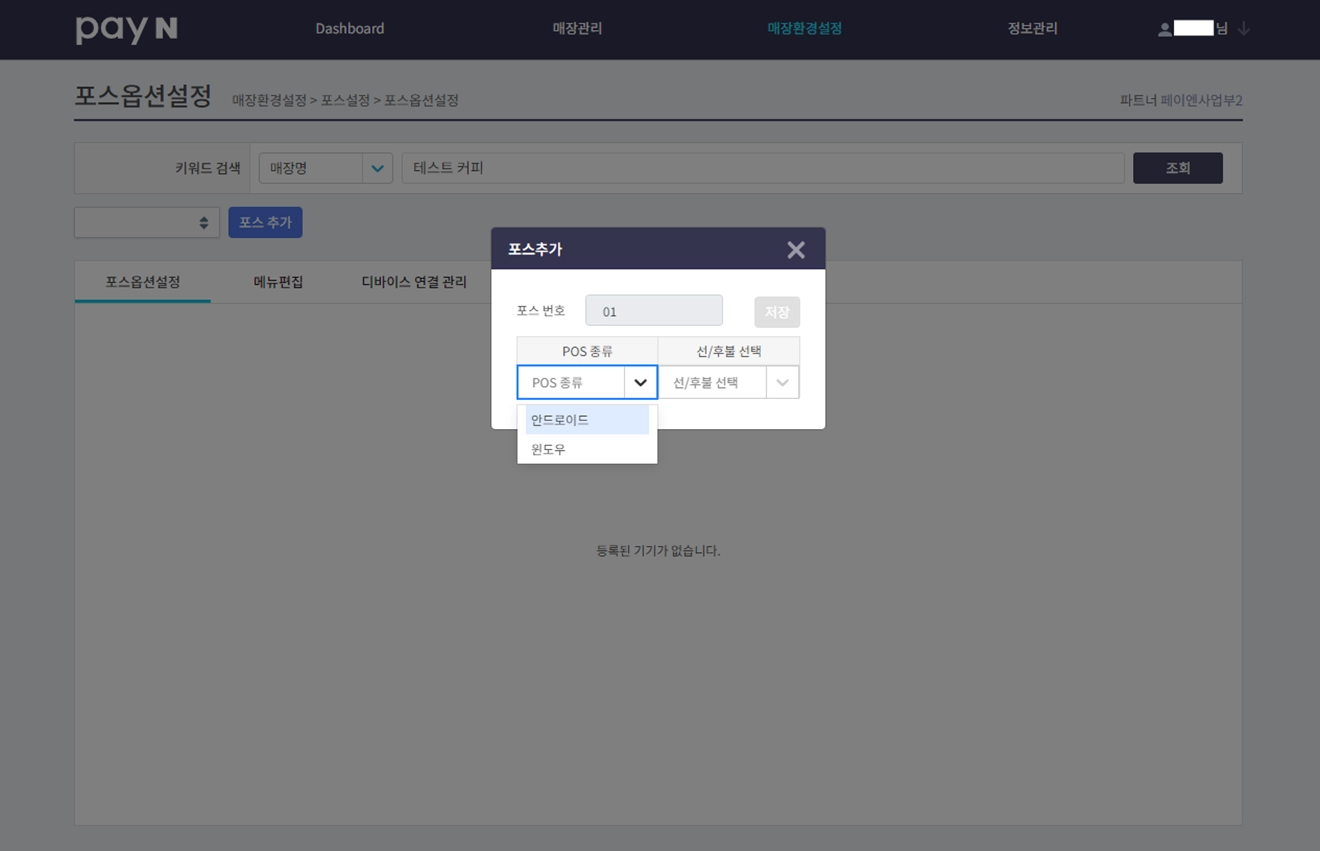Select 안드로이드 from POS type list

587,420
